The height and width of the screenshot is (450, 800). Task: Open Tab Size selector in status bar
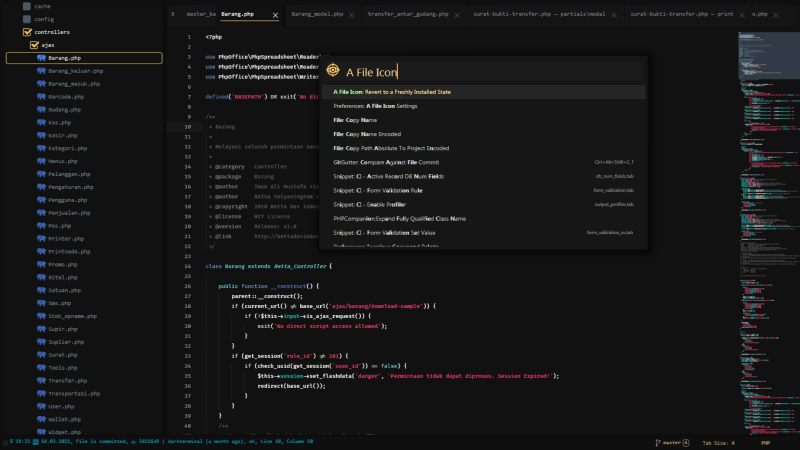tap(718, 443)
